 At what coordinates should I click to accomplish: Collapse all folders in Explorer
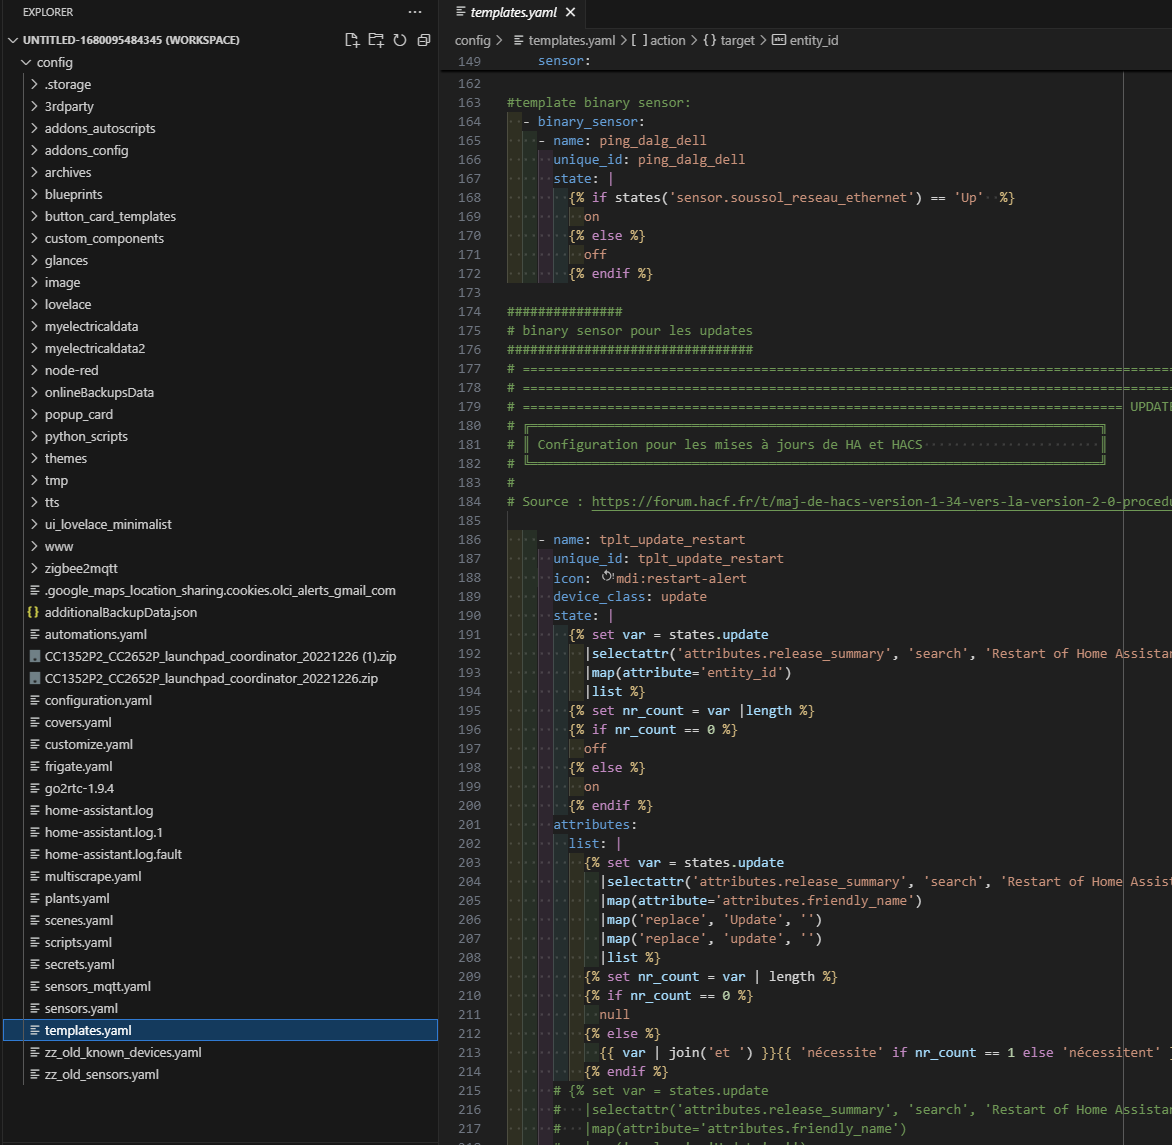424,40
